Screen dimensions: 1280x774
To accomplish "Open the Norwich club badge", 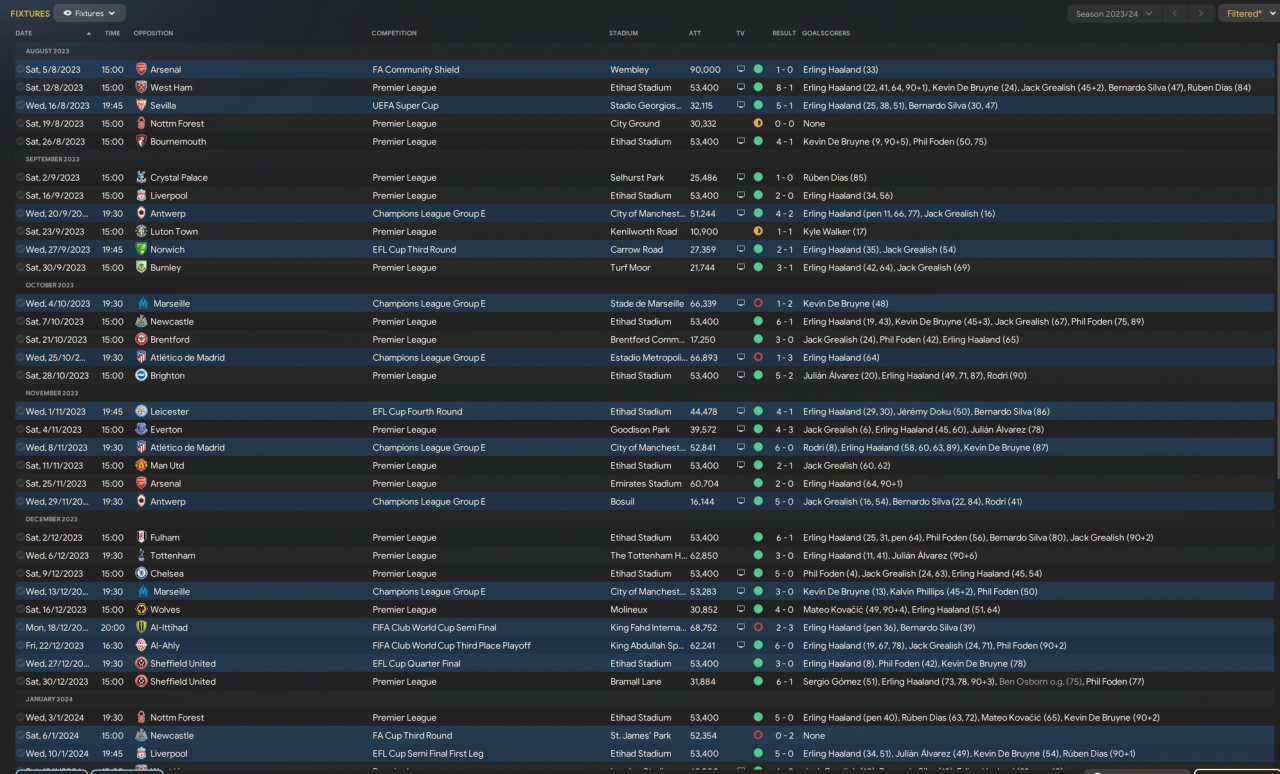I will [141, 250].
